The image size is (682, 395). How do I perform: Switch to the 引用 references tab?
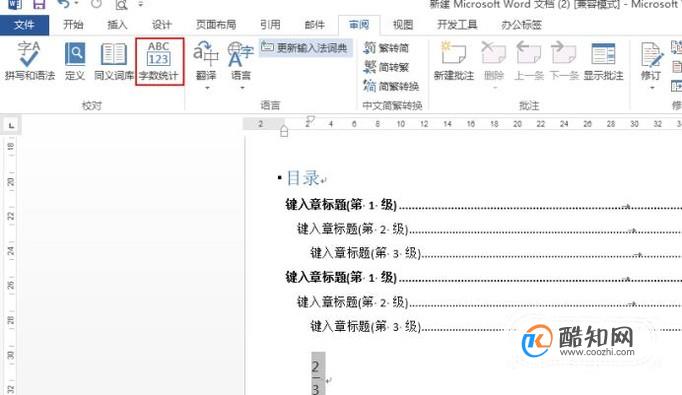(270, 25)
